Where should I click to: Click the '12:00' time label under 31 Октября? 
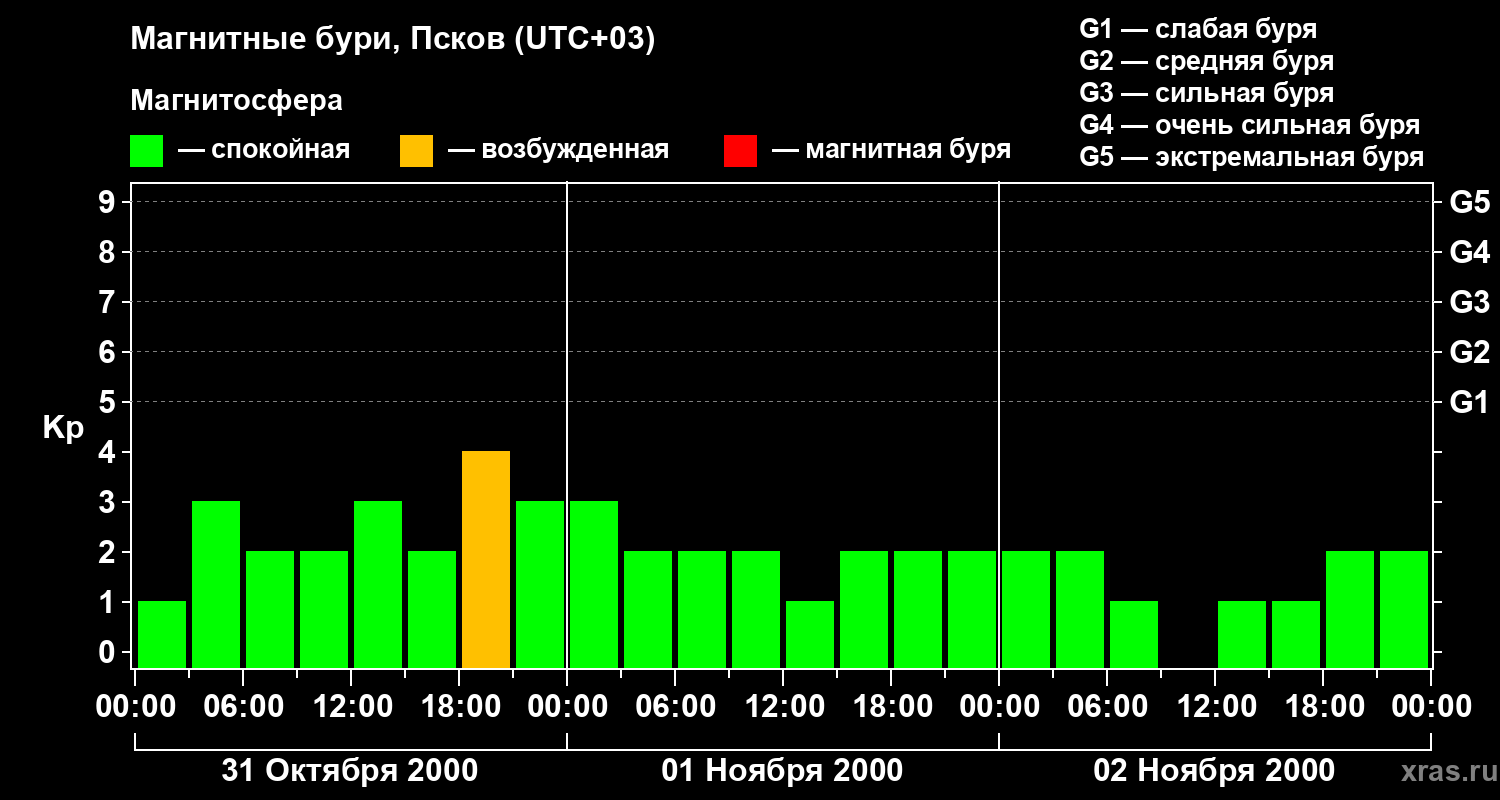(352, 706)
